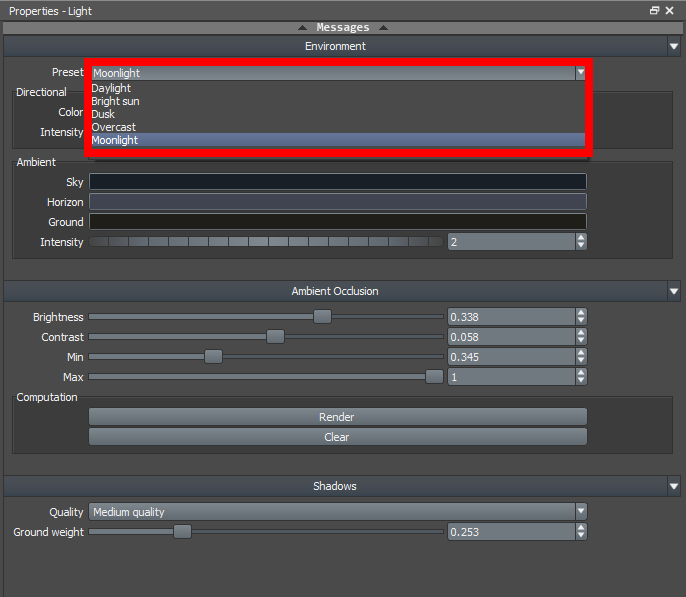Select the Overcast preset option
Screen dimensions: 686x597
point(338,127)
